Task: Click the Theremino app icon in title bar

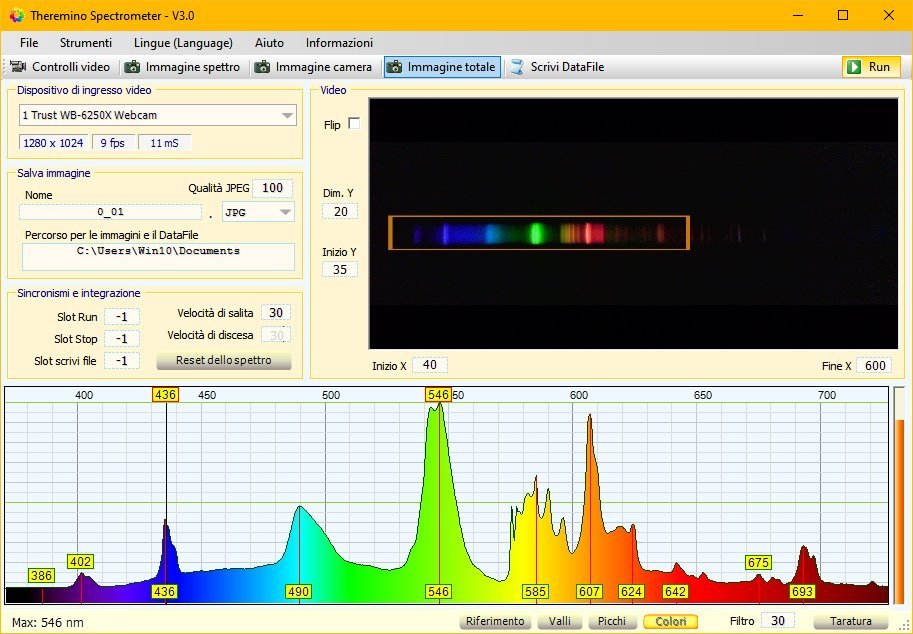Action: [x=16, y=15]
